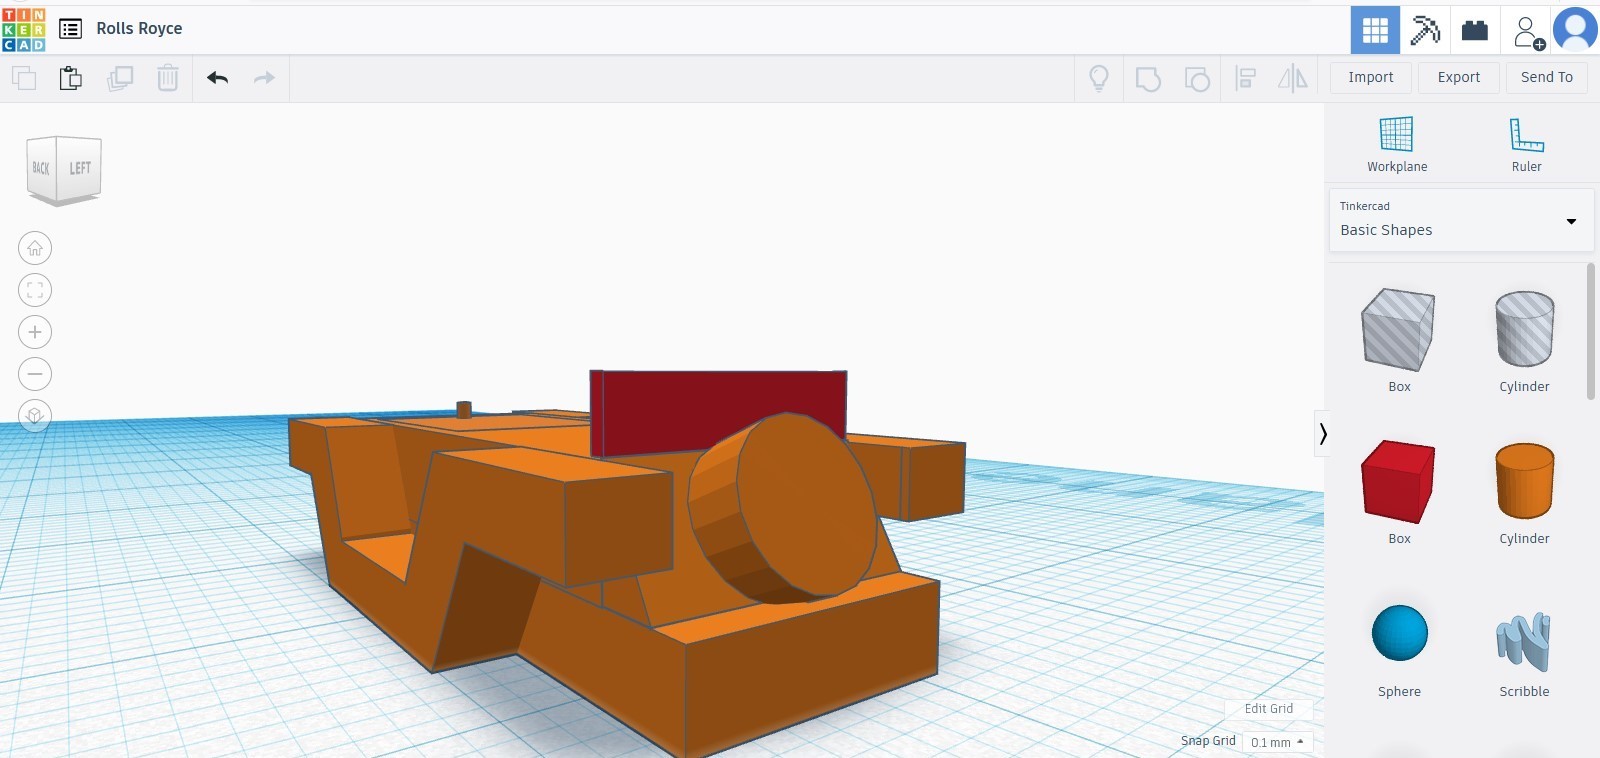
Task: Select the orange cylinder on the car model
Action: pos(785,508)
